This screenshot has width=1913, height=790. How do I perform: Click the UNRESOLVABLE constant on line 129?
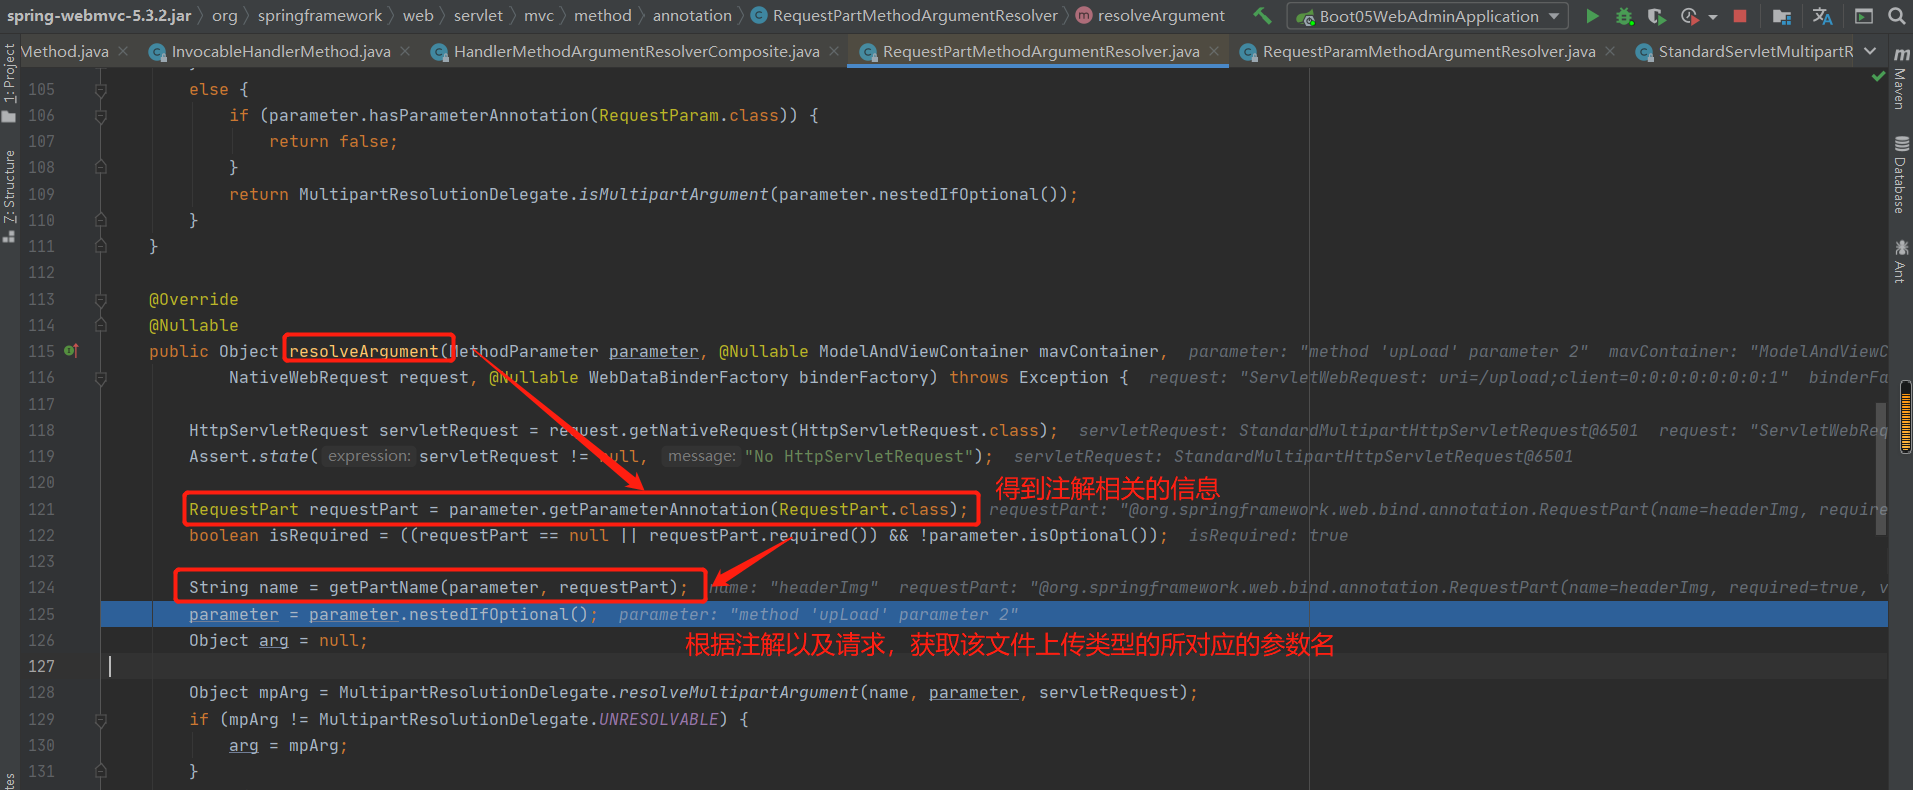click(658, 719)
